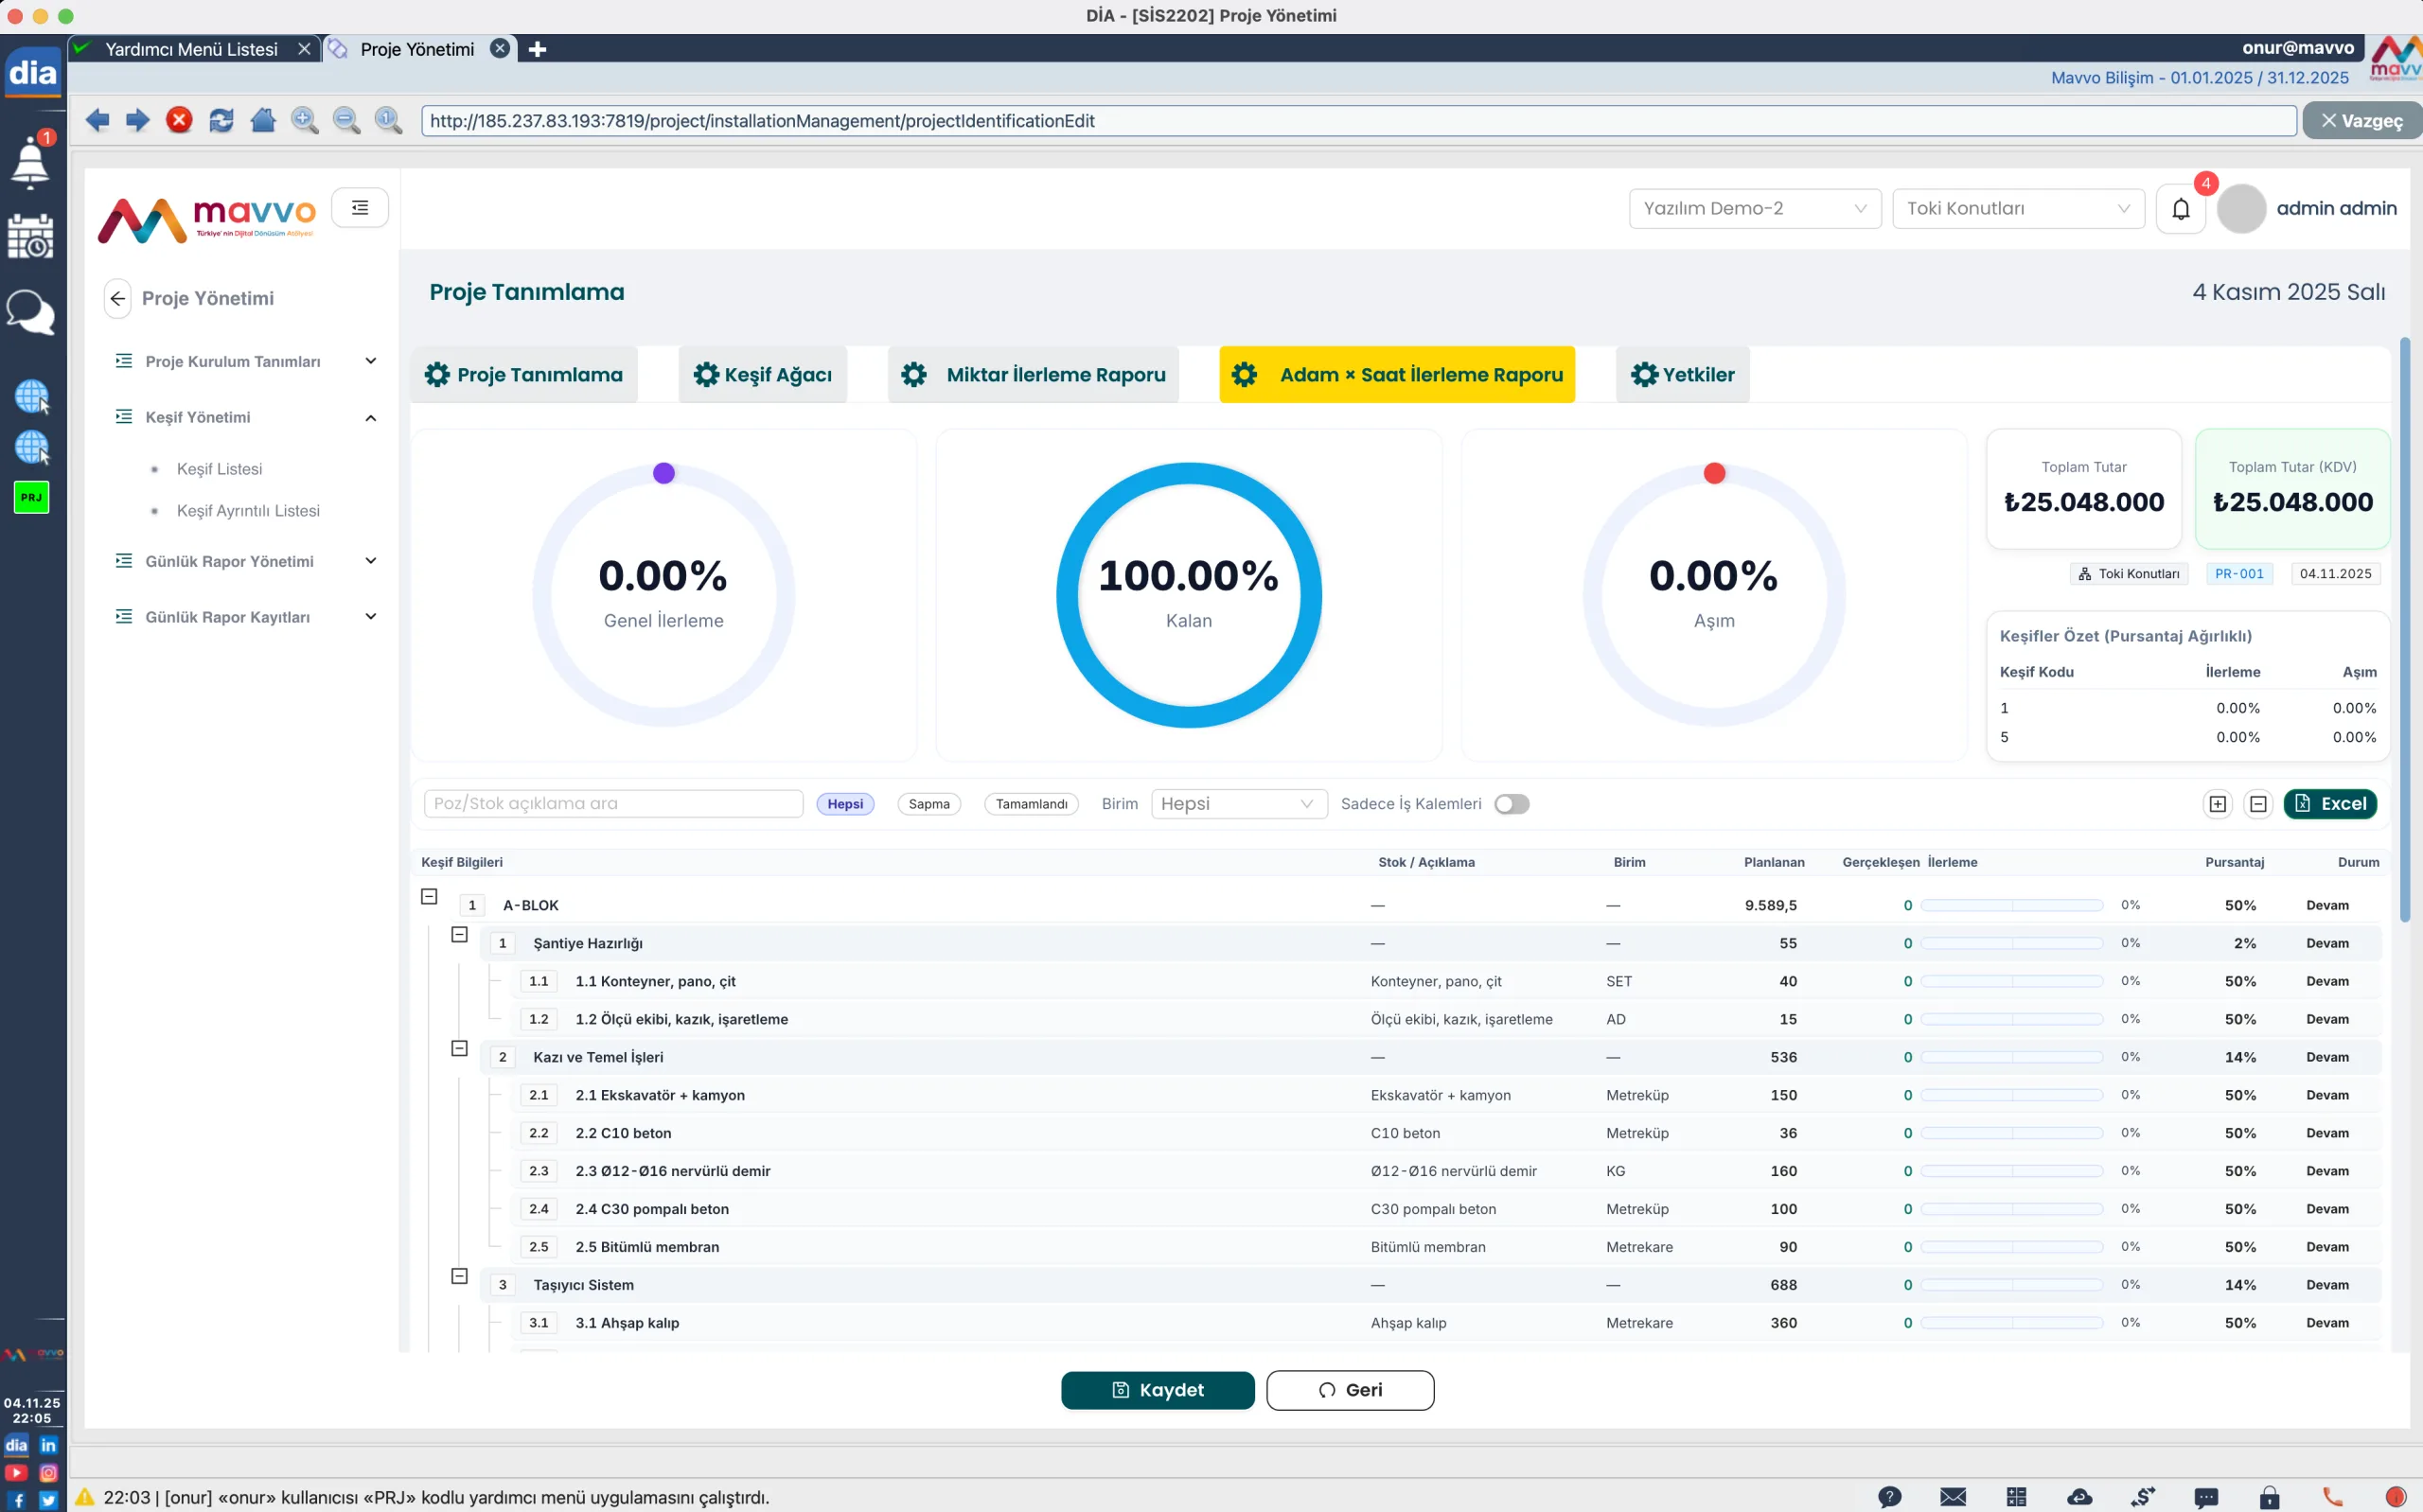Click the Poz/Stok açıklama search field
The width and height of the screenshot is (2423, 1512).
click(x=613, y=804)
